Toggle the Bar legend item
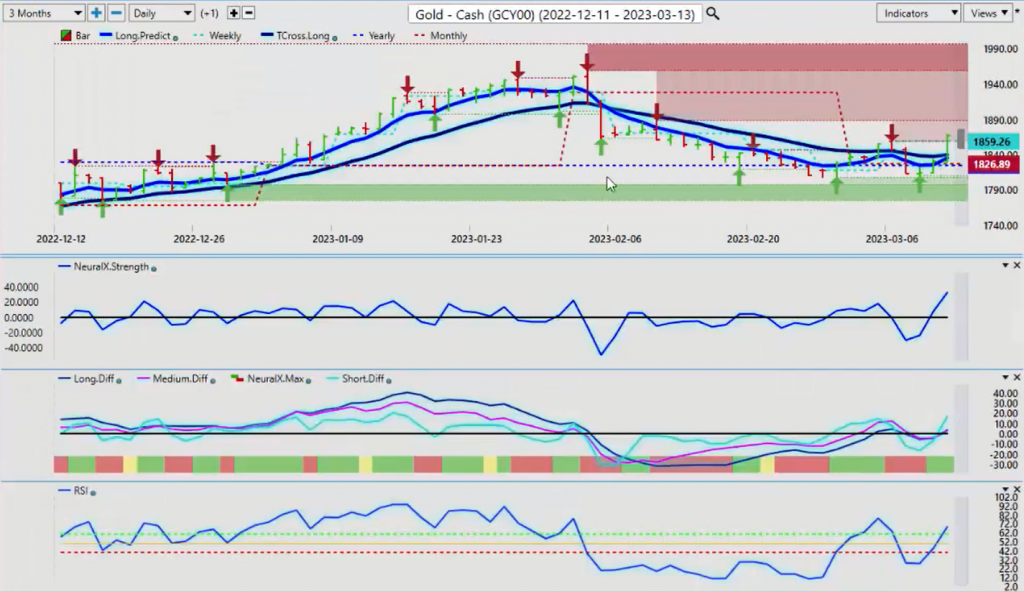This screenshot has height=592, width=1024. click(x=76, y=36)
